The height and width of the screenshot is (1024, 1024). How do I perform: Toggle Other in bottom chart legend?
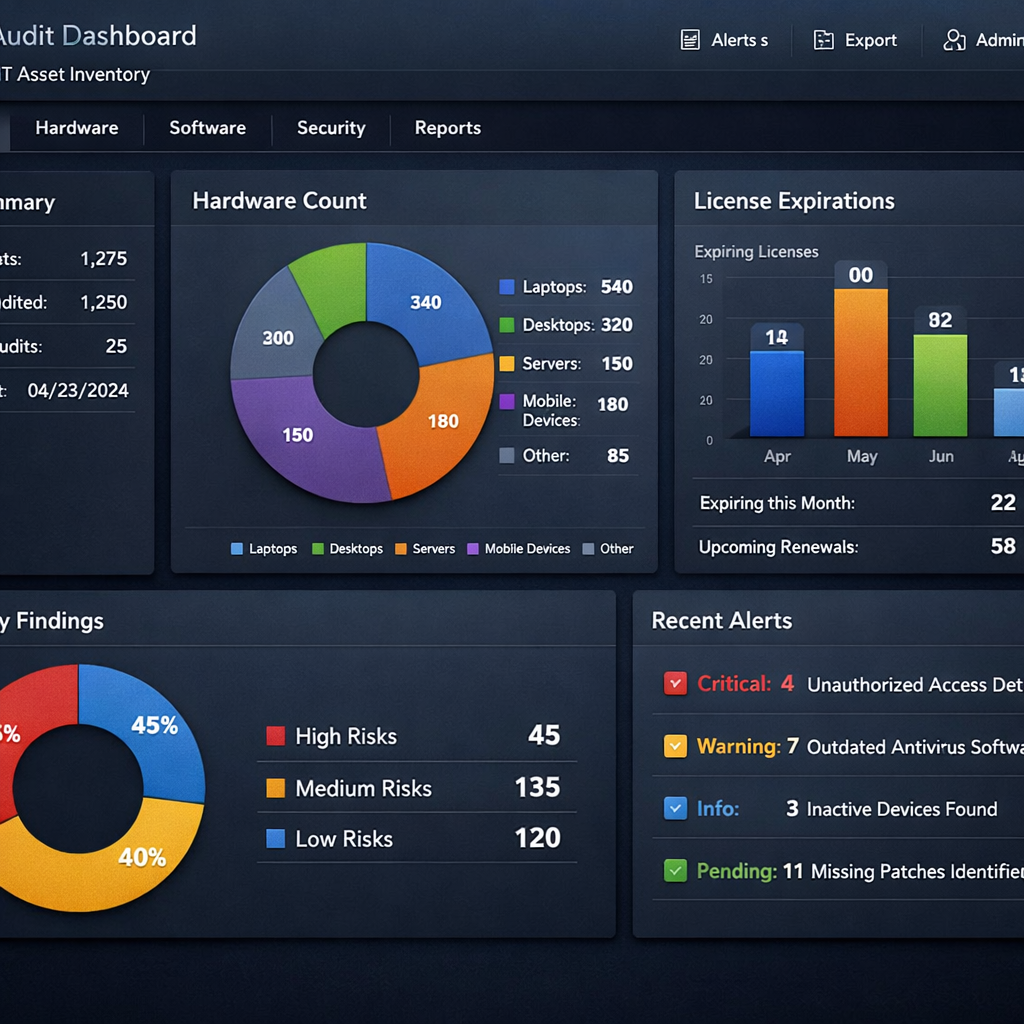coord(608,549)
